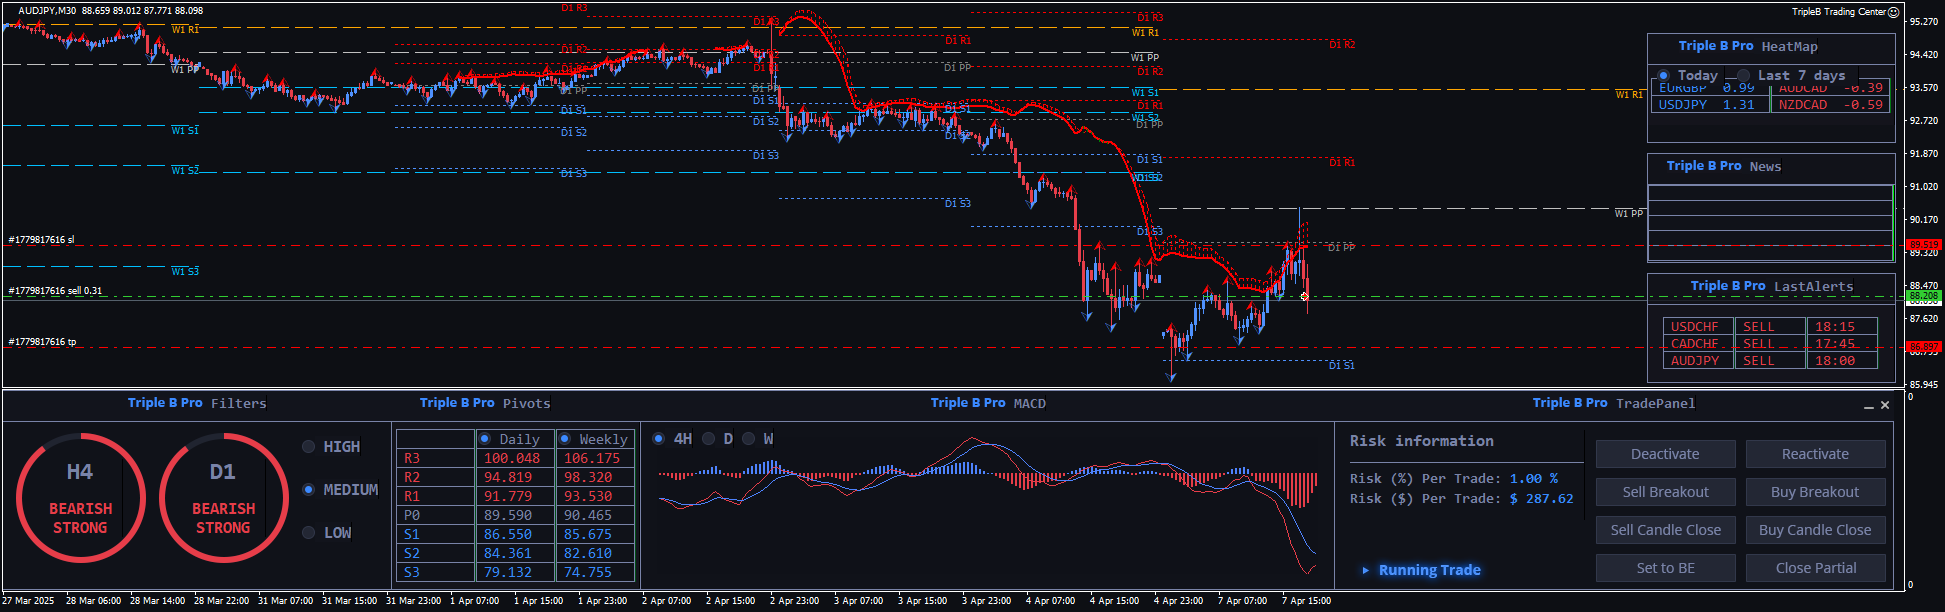This screenshot has width=1945, height=612.
Task: Select the LOW filter radio button
Action: [309, 533]
